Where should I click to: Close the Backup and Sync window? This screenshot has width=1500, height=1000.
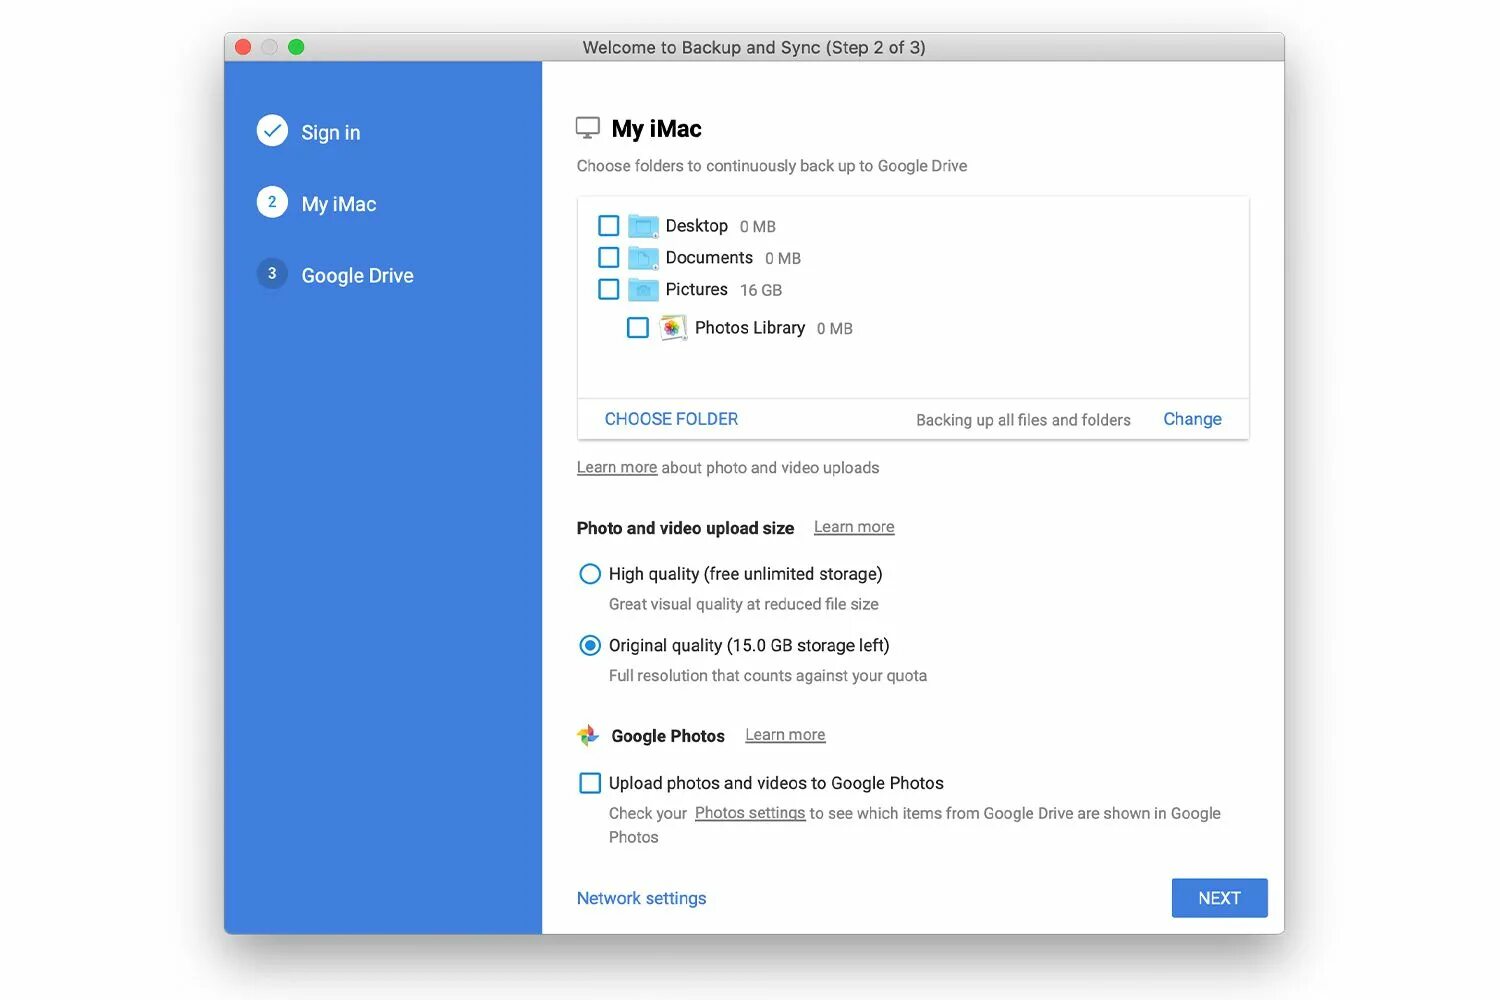(243, 47)
